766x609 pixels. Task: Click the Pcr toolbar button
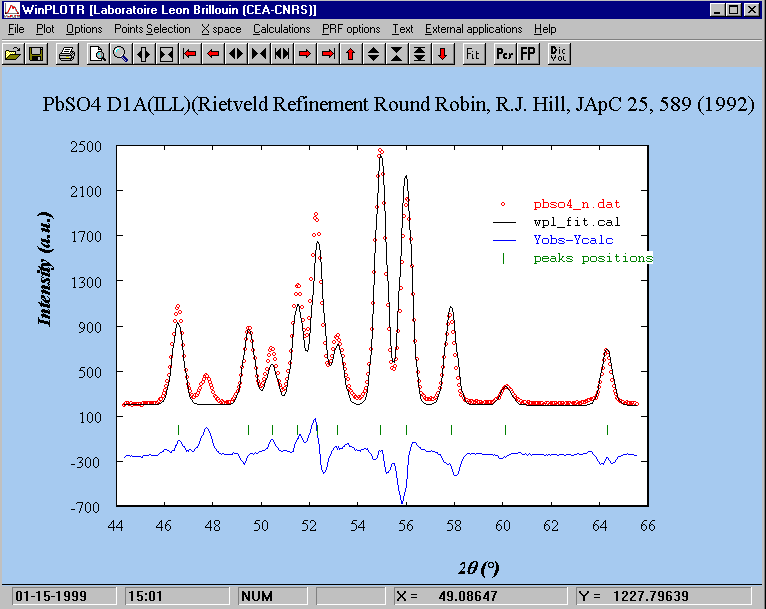pos(504,53)
